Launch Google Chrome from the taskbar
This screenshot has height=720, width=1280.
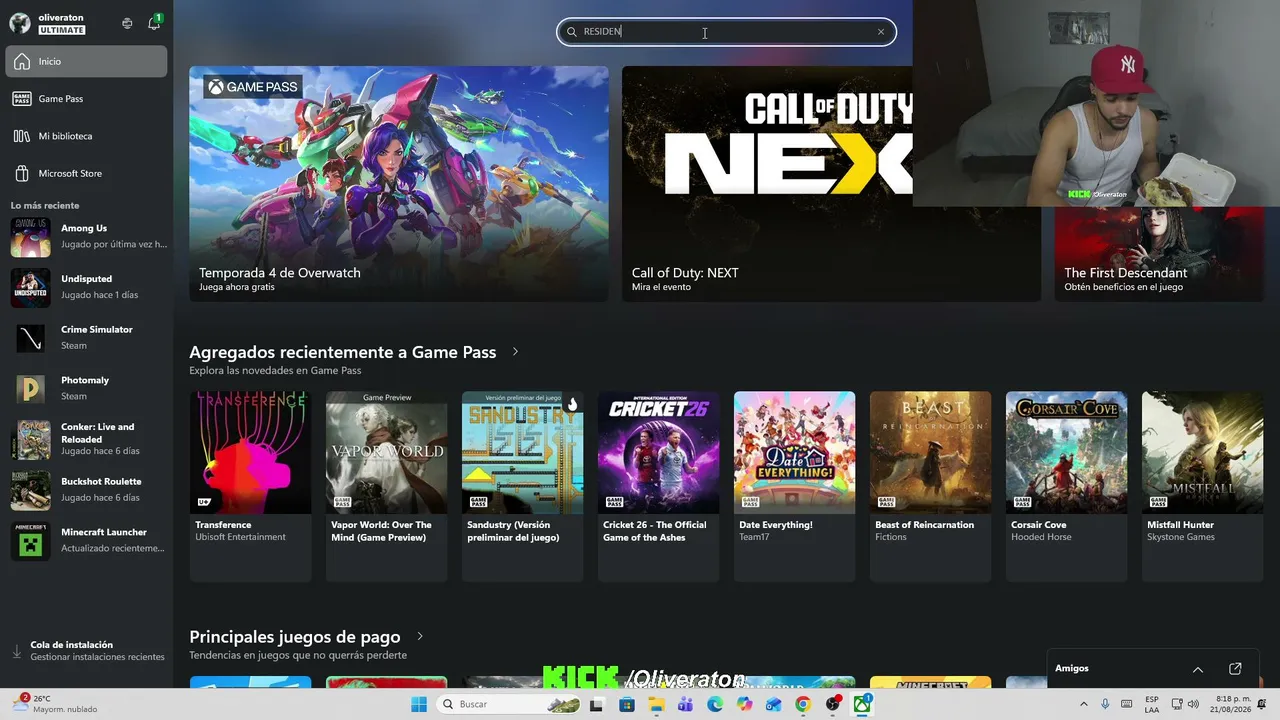[x=803, y=704]
